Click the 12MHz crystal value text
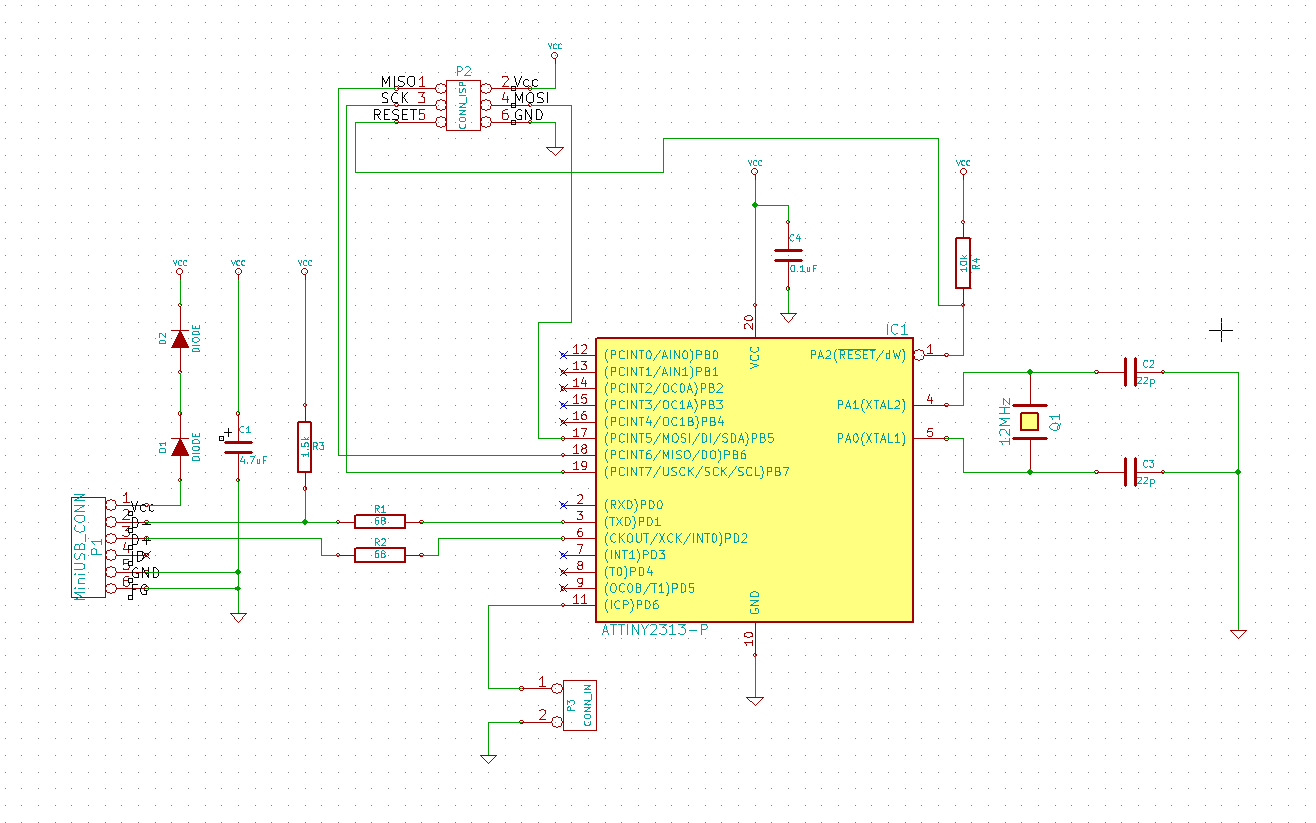 point(1003,421)
